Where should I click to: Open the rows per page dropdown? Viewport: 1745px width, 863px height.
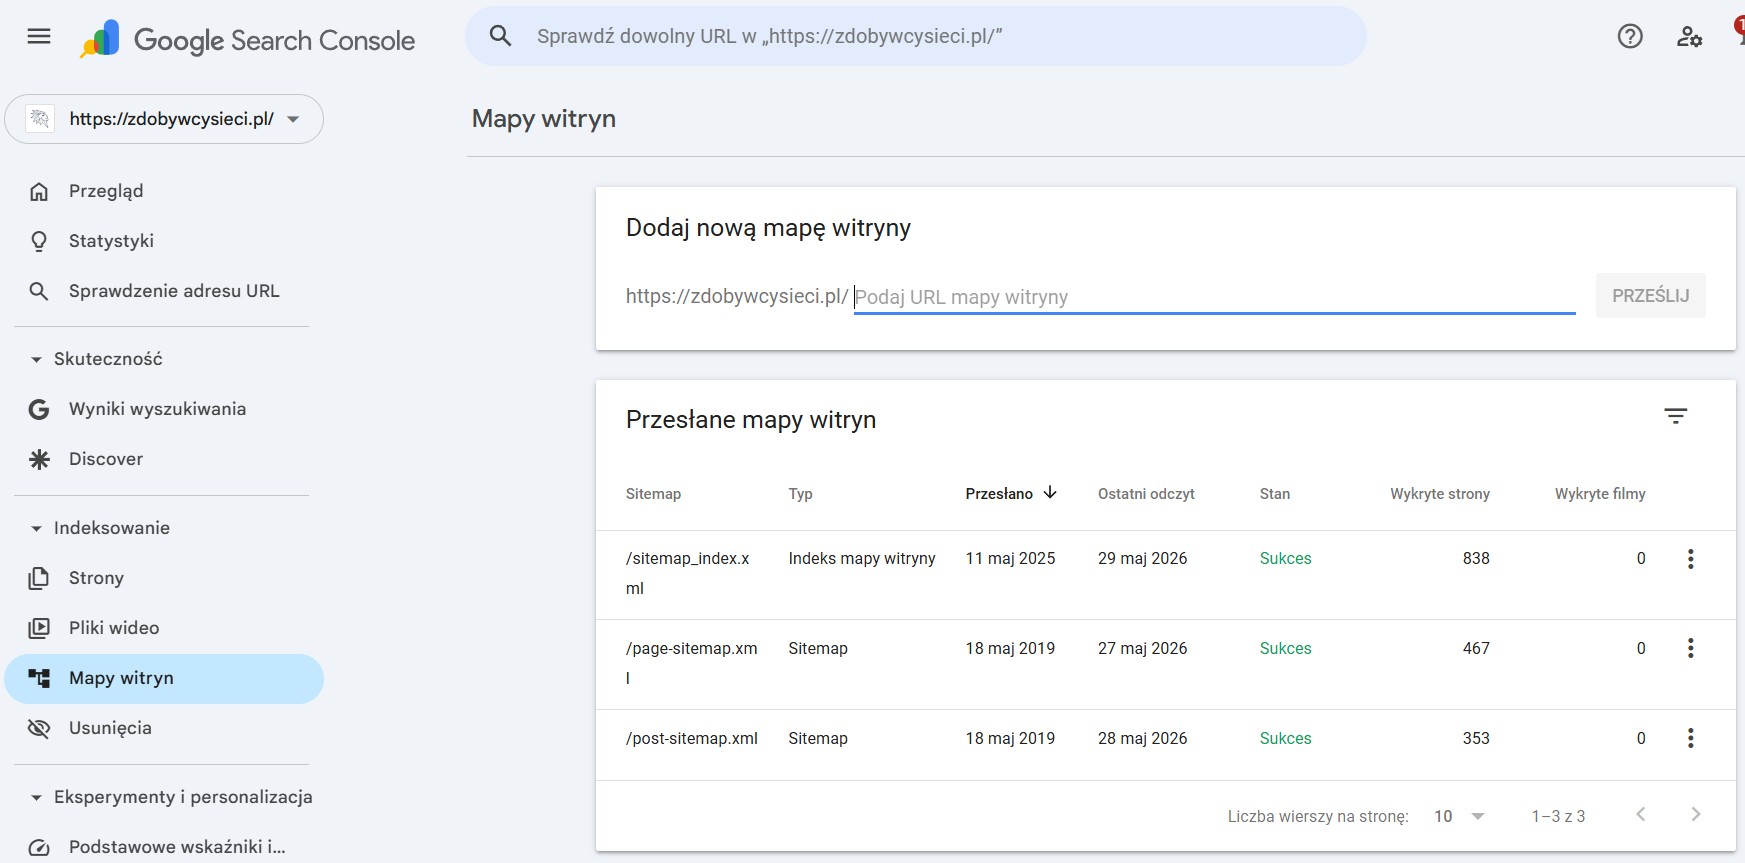[1459, 816]
